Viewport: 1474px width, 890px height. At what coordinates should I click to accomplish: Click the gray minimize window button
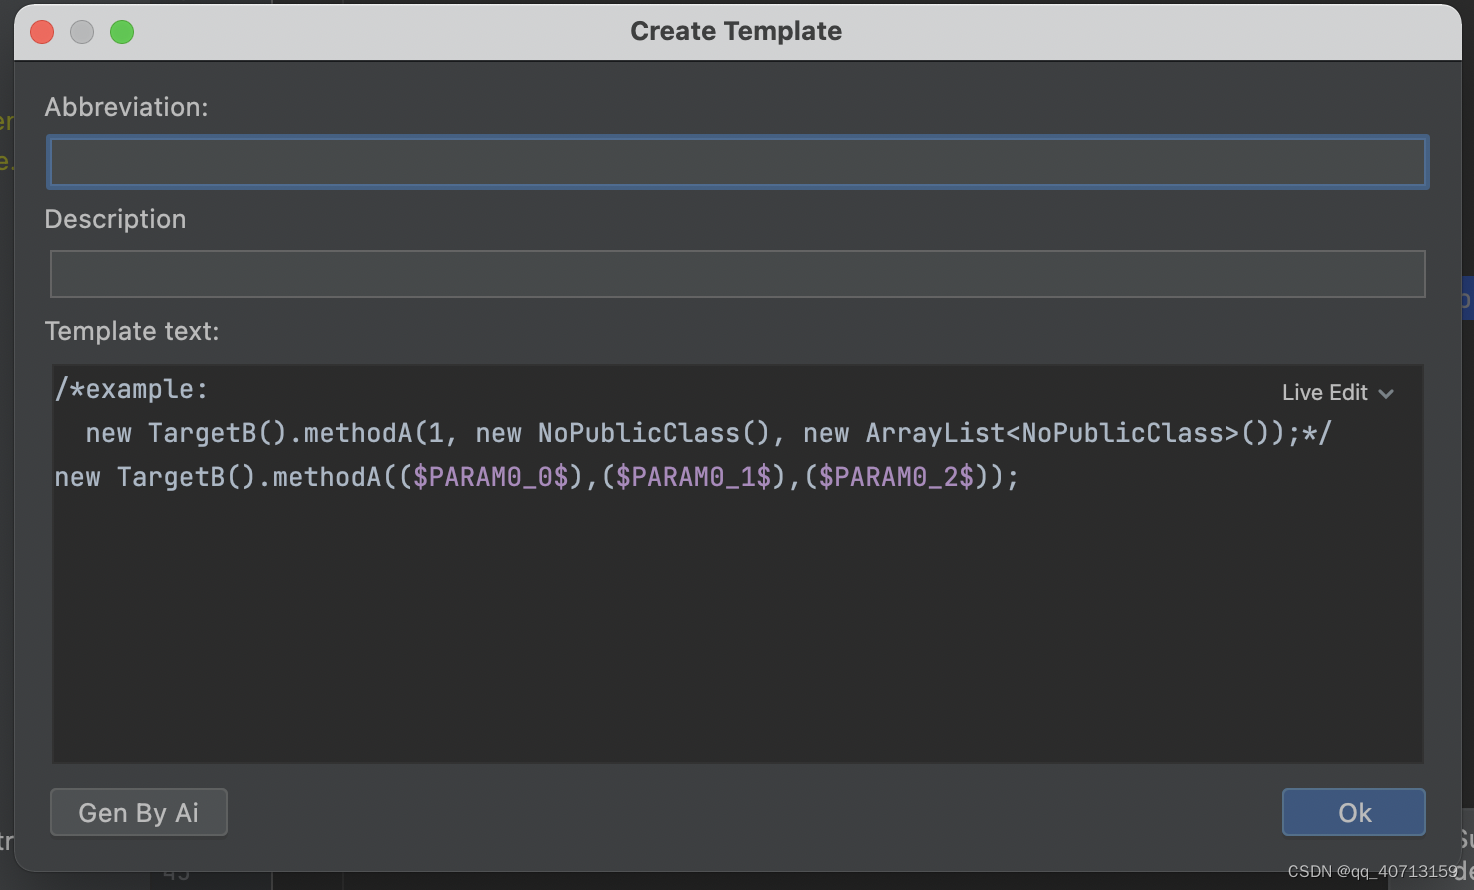(82, 32)
